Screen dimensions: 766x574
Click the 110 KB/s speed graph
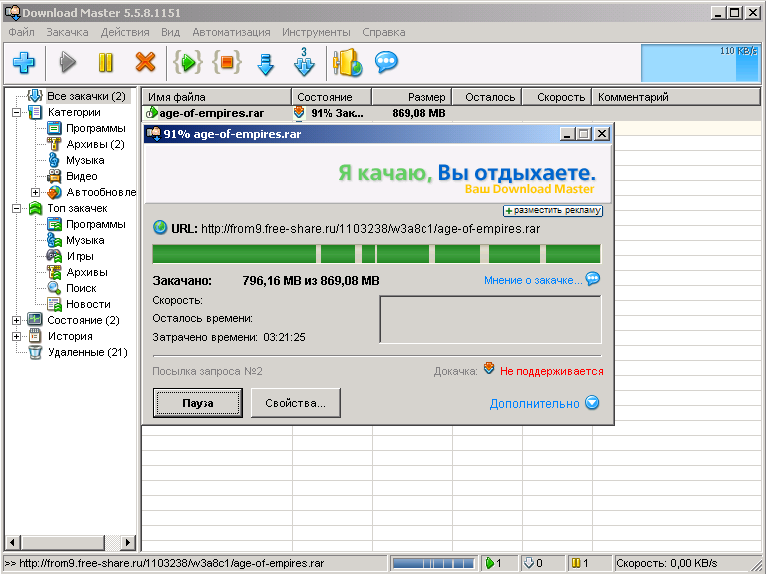pyautogui.click(x=701, y=63)
